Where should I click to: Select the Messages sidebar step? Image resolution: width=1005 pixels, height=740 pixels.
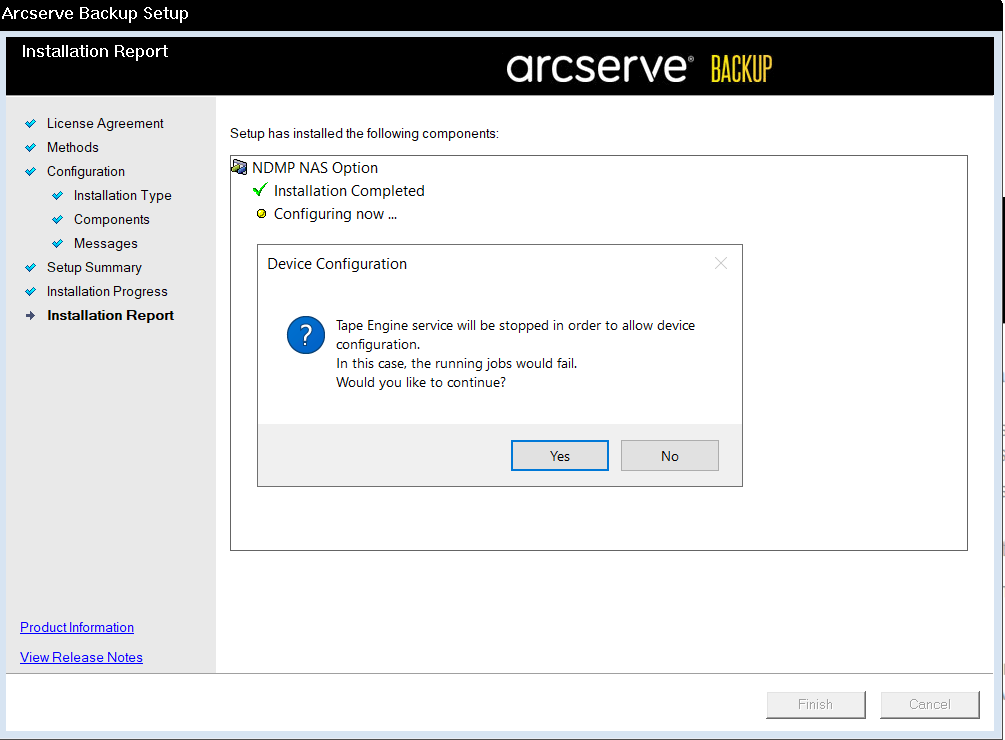tap(105, 243)
